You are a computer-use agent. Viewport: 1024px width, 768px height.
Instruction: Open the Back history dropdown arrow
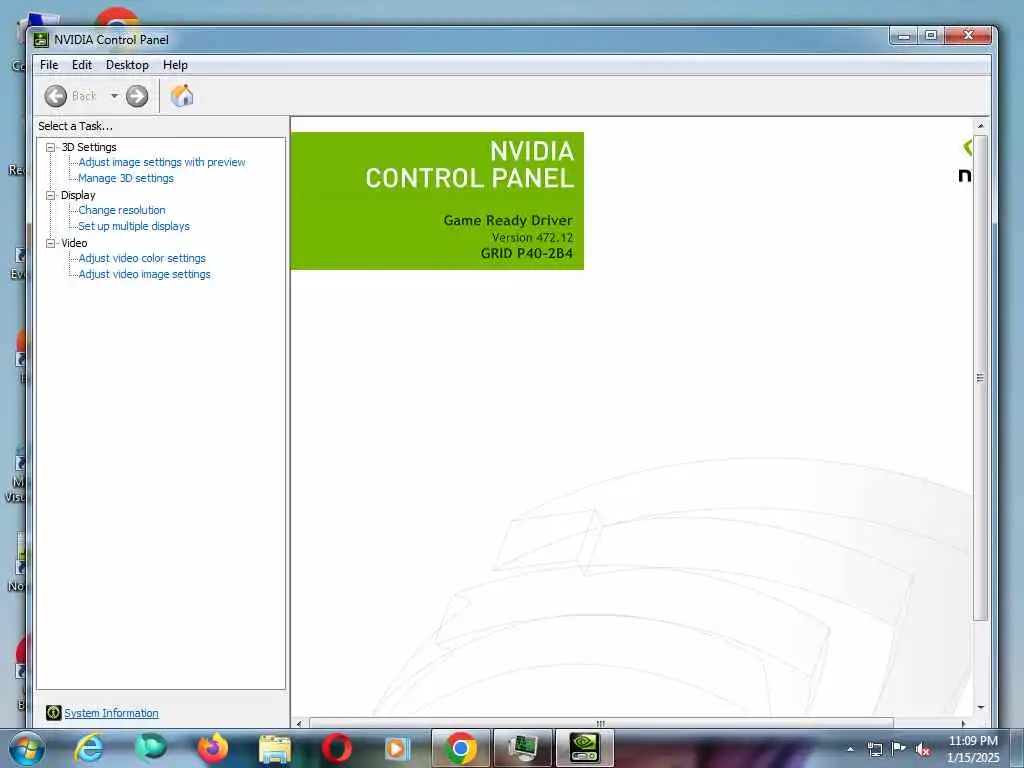point(114,96)
